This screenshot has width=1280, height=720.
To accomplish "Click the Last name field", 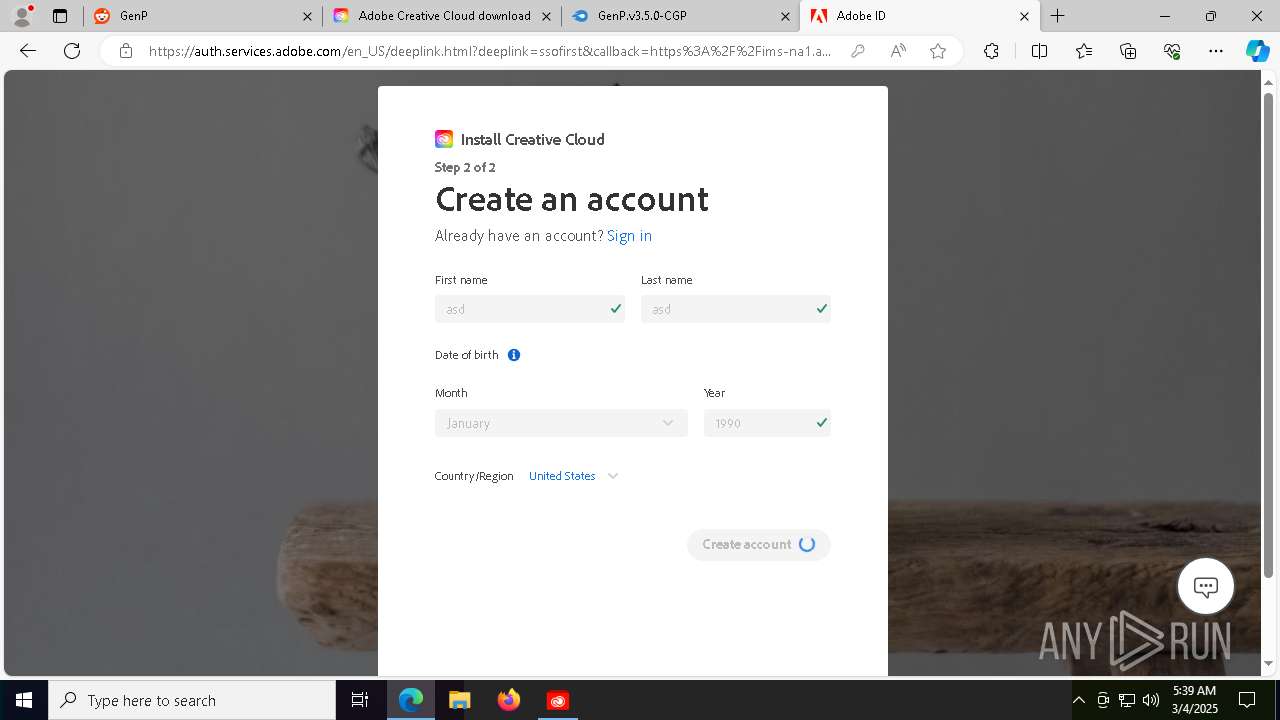I will point(736,309).
